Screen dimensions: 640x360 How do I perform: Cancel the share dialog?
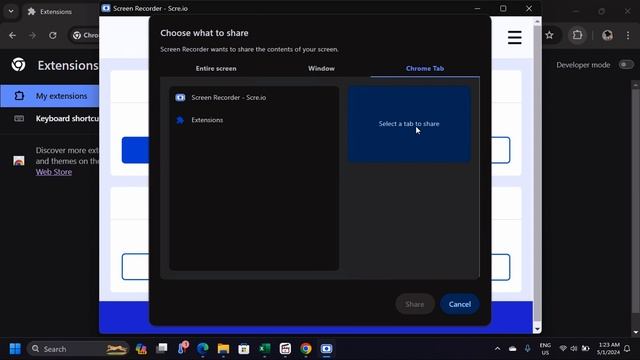(x=460, y=304)
